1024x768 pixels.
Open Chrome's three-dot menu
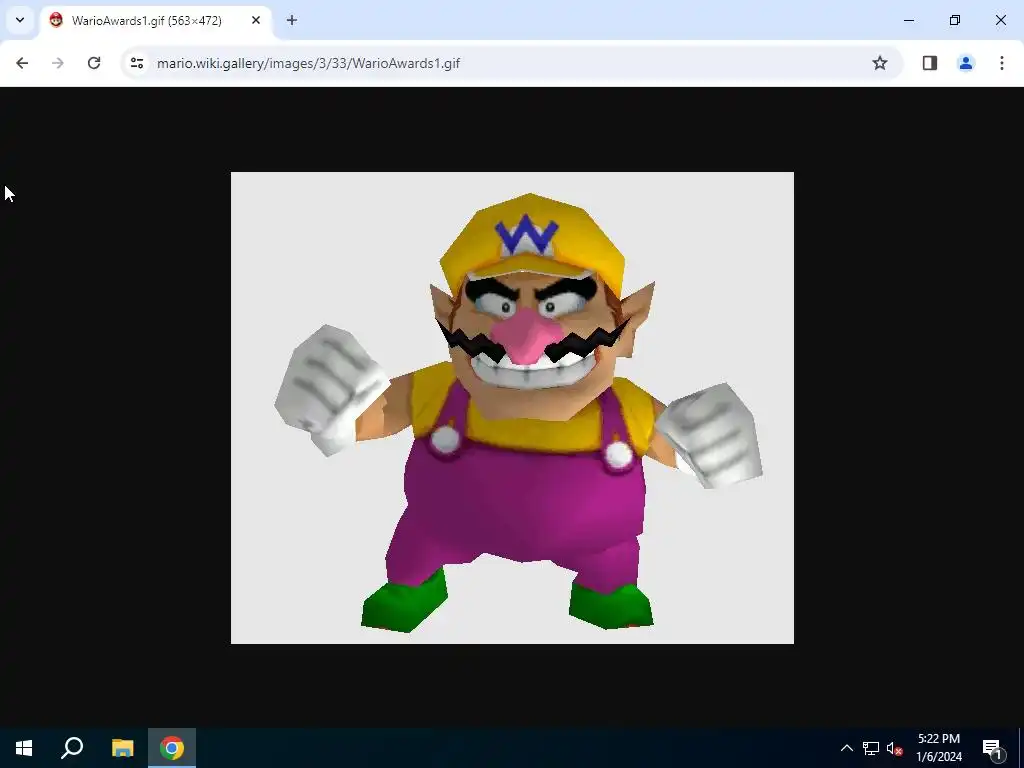[1002, 63]
